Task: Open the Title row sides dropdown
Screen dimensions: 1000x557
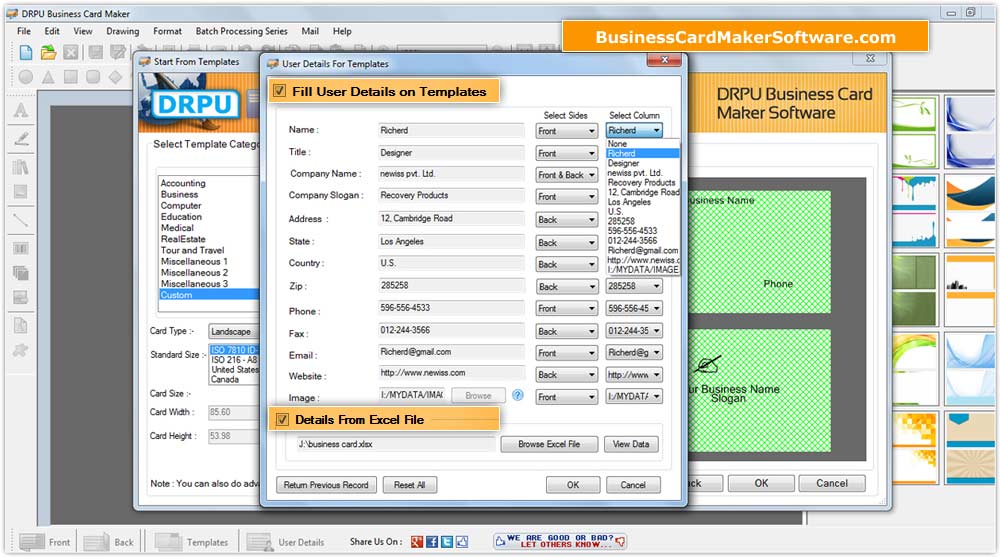Action: 566,153
